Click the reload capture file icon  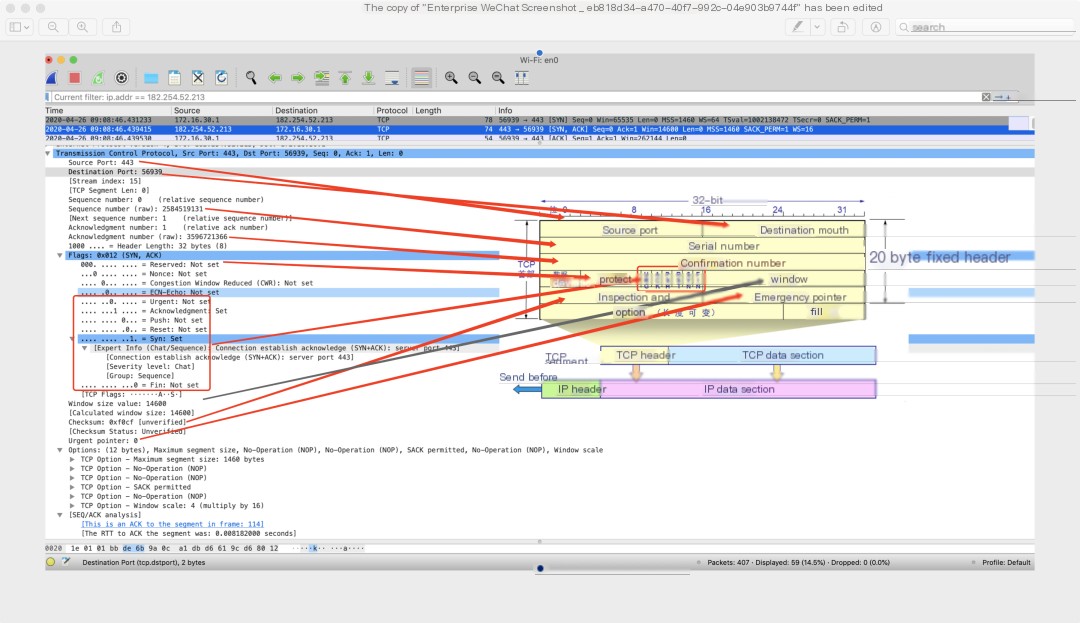[x=221, y=78]
